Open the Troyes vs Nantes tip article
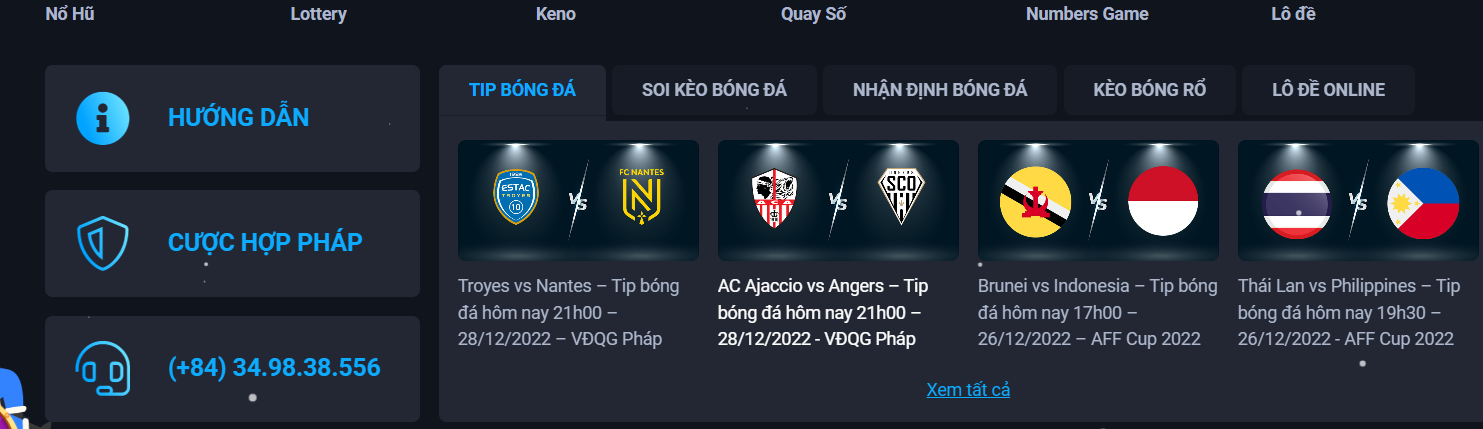 tap(568, 312)
